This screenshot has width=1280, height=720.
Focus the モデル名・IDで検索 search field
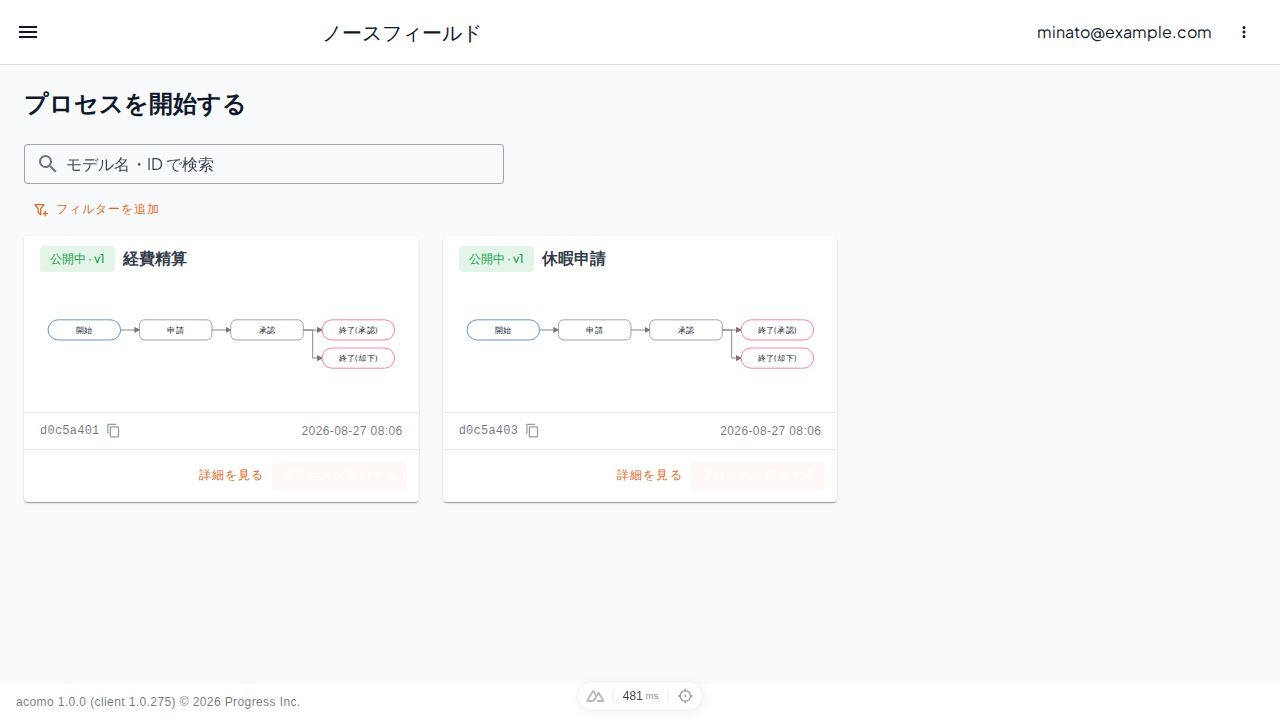(264, 164)
